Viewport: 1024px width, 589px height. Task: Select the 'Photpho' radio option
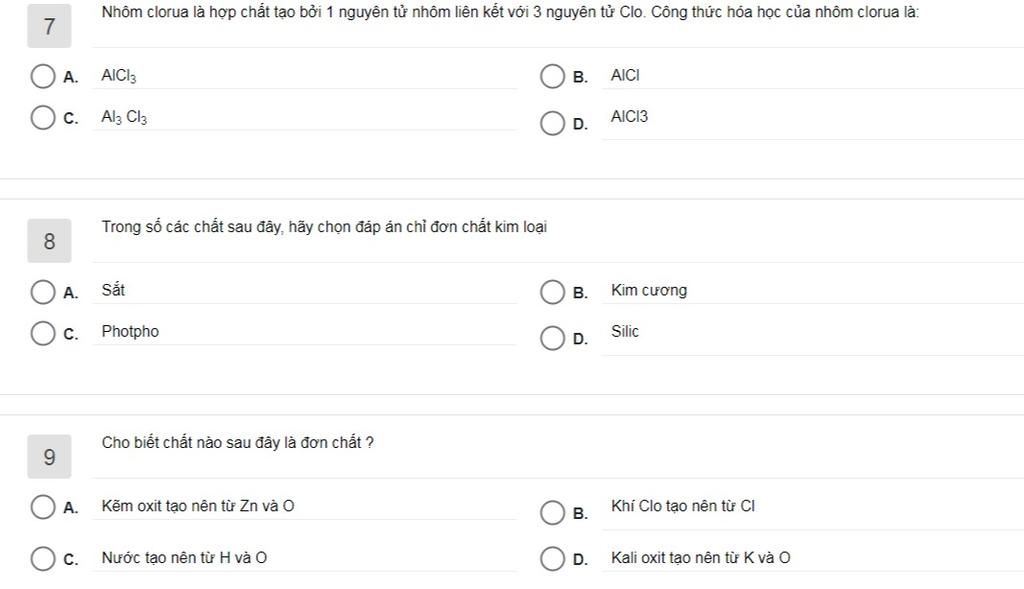[43, 333]
